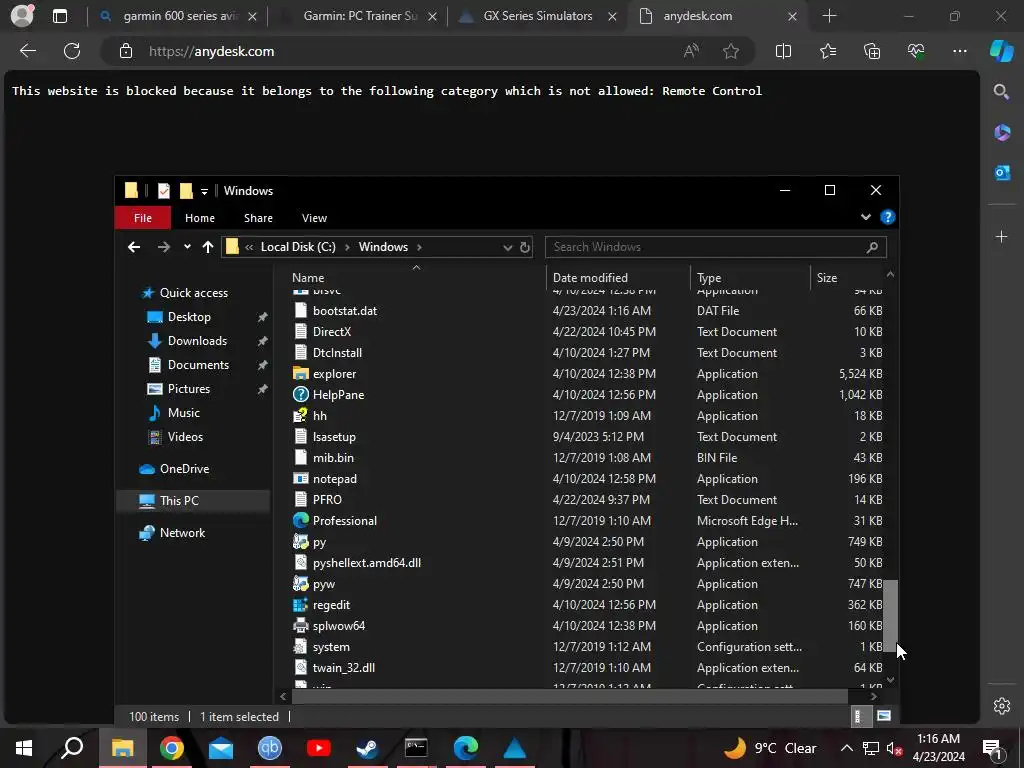Open Customize Quick Access Toolbar dropdown
Image resolution: width=1024 pixels, height=768 pixels.
tap(204, 191)
